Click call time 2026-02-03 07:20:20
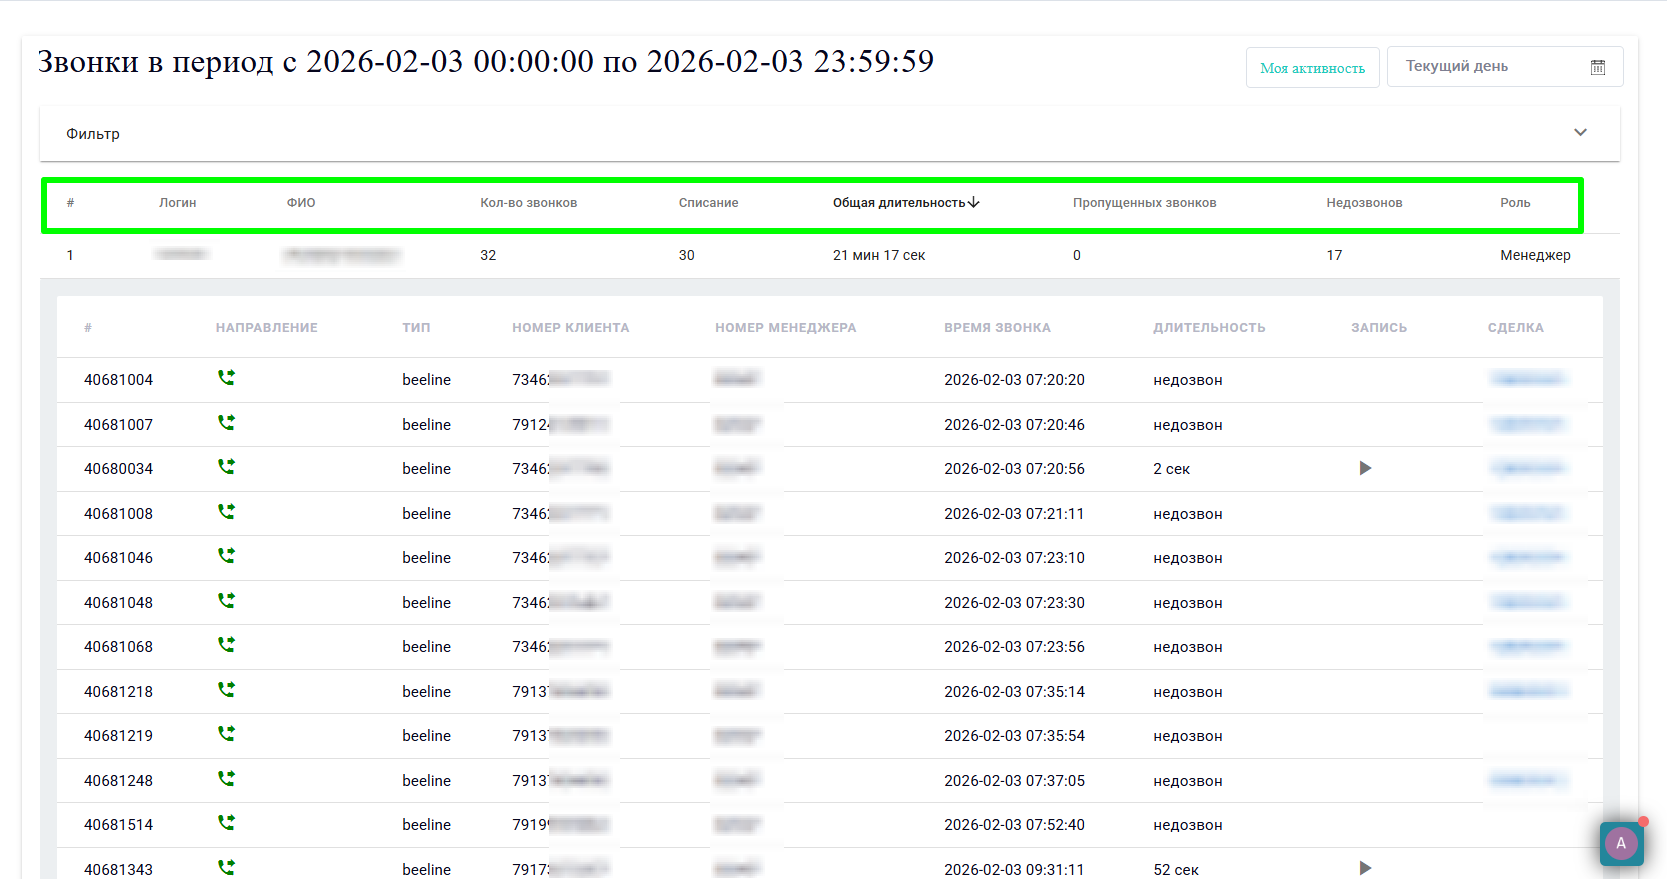1667x879 pixels. (x=1014, y=380)
